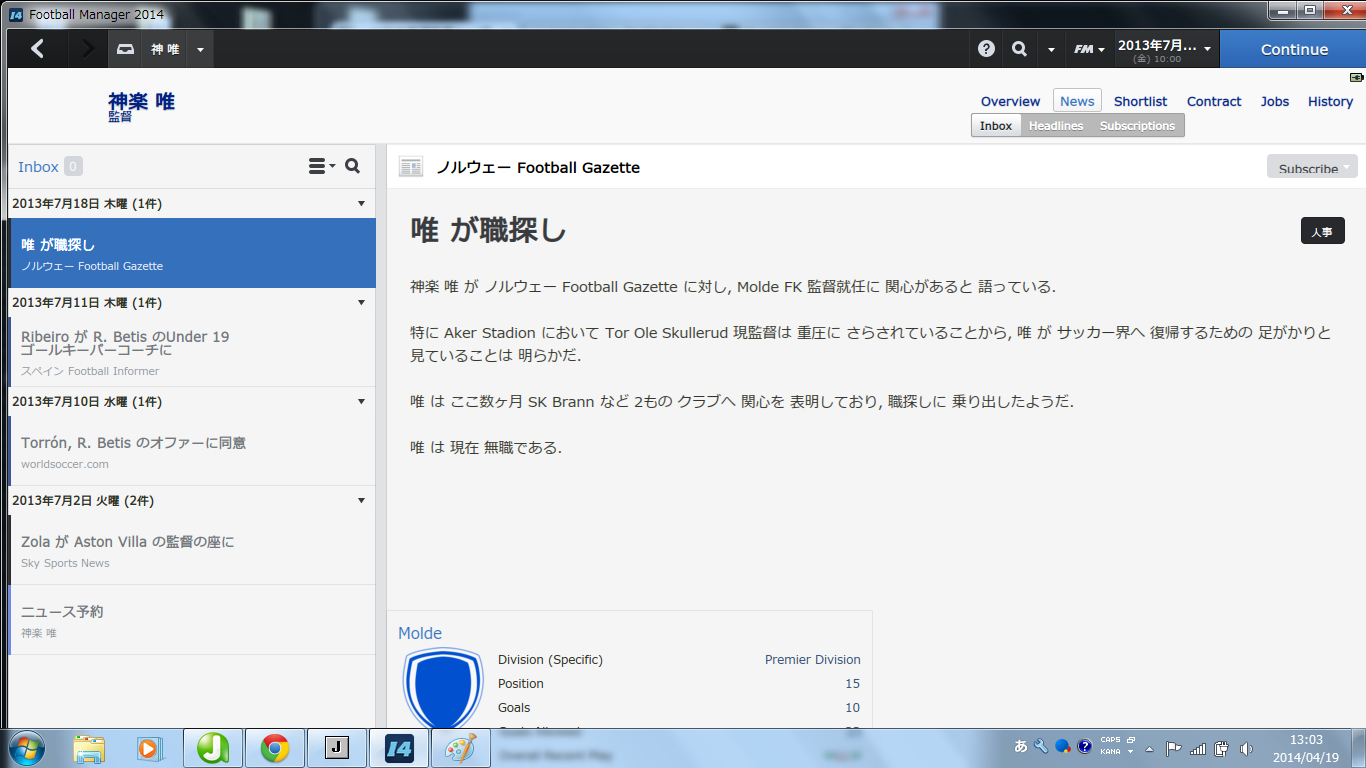Select the News tab
1366x768 pixels.
[1077, 101]
